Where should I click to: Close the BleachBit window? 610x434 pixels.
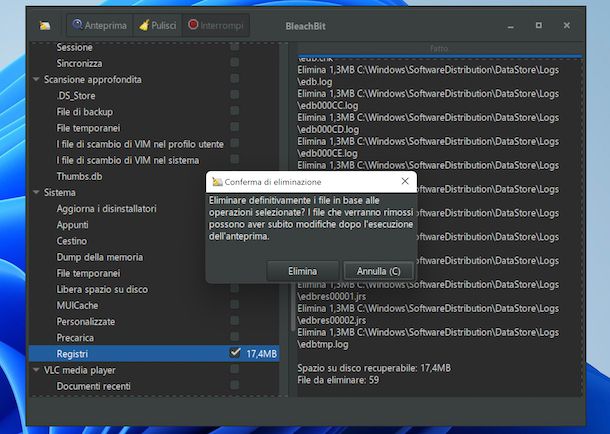click(567, 25)
